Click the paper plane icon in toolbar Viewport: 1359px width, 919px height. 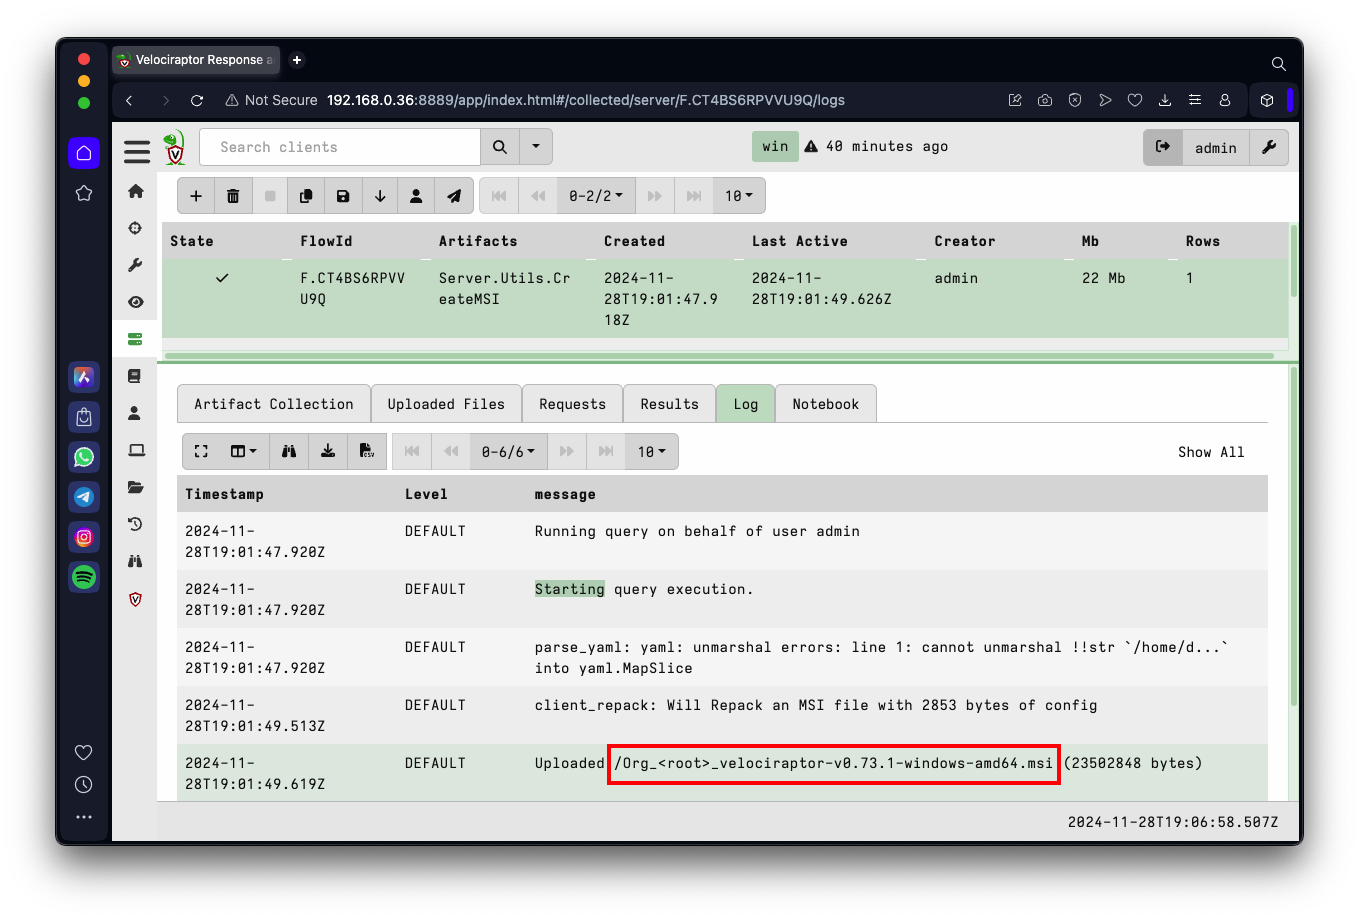[x=454, y=196]
